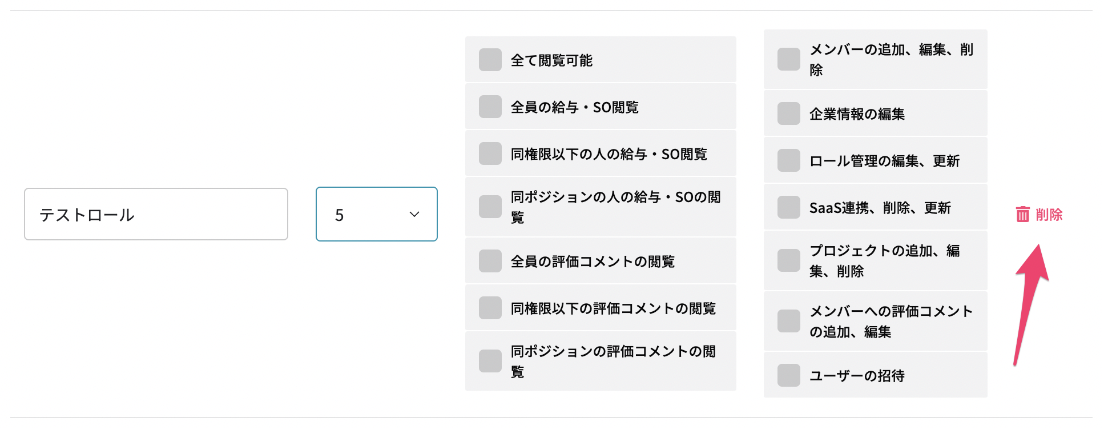Check the 企業情報の編集 permission
Image resolution: width=1102 pixels, height=428 pixels.
pyautogui.click(x=789, y=113)
